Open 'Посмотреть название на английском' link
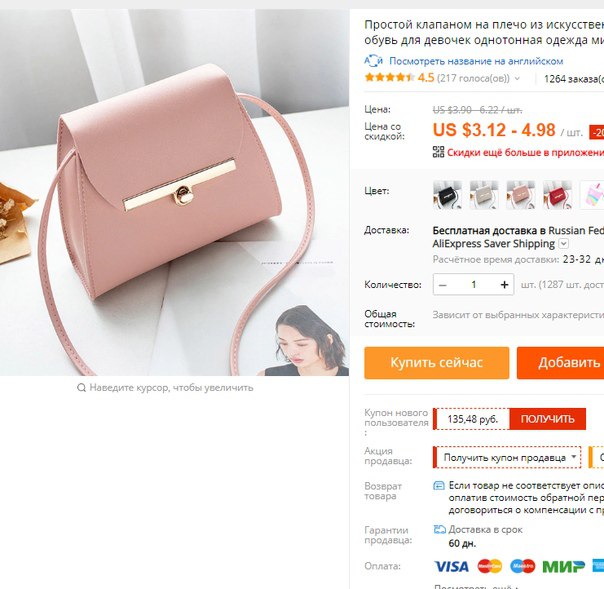This screenshot has width=604, height=589. pos(476,61)
